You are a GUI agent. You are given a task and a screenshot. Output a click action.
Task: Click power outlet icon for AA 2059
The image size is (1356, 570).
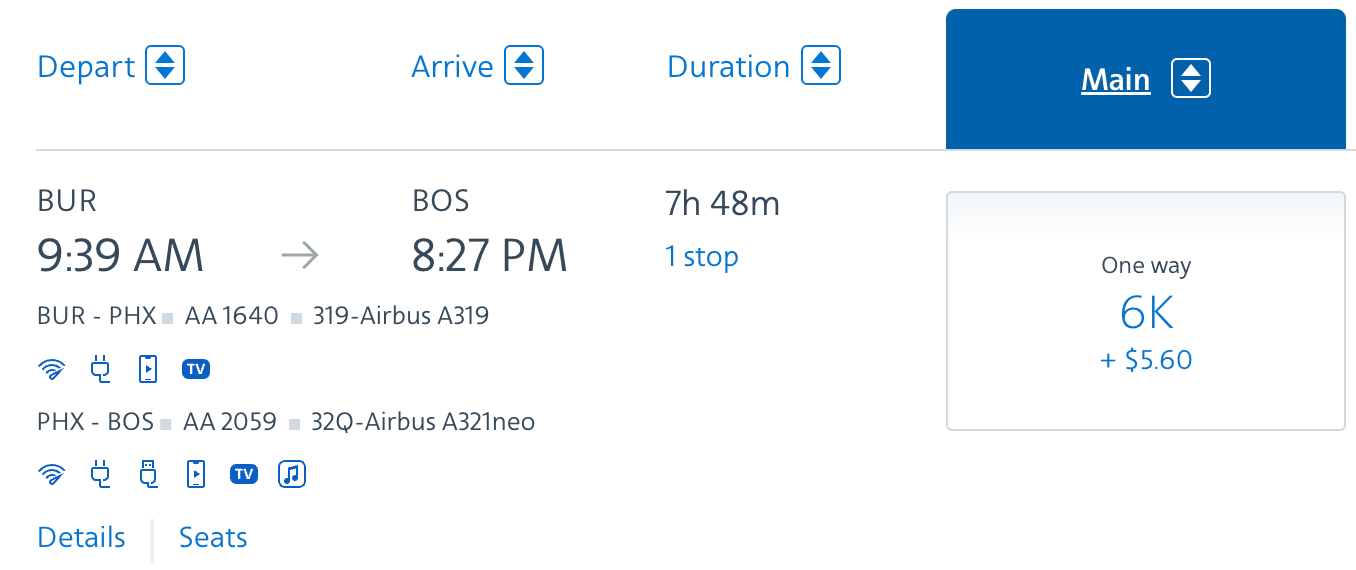tap(100, 474)
